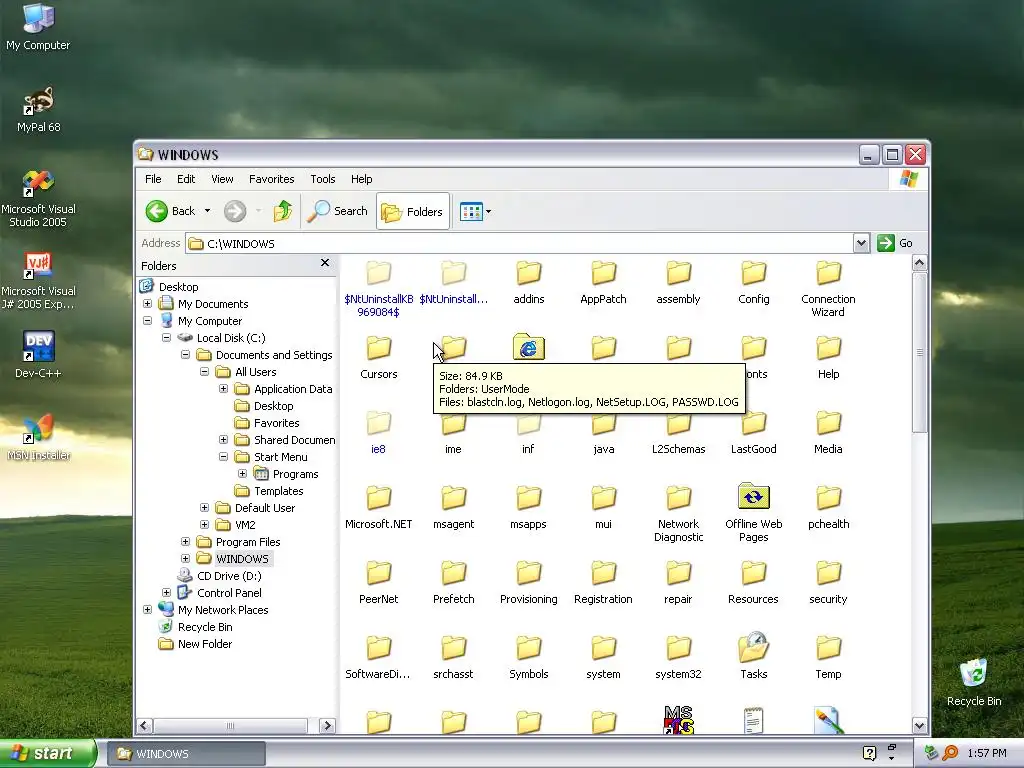Select the system32 folder

point(679,658)
